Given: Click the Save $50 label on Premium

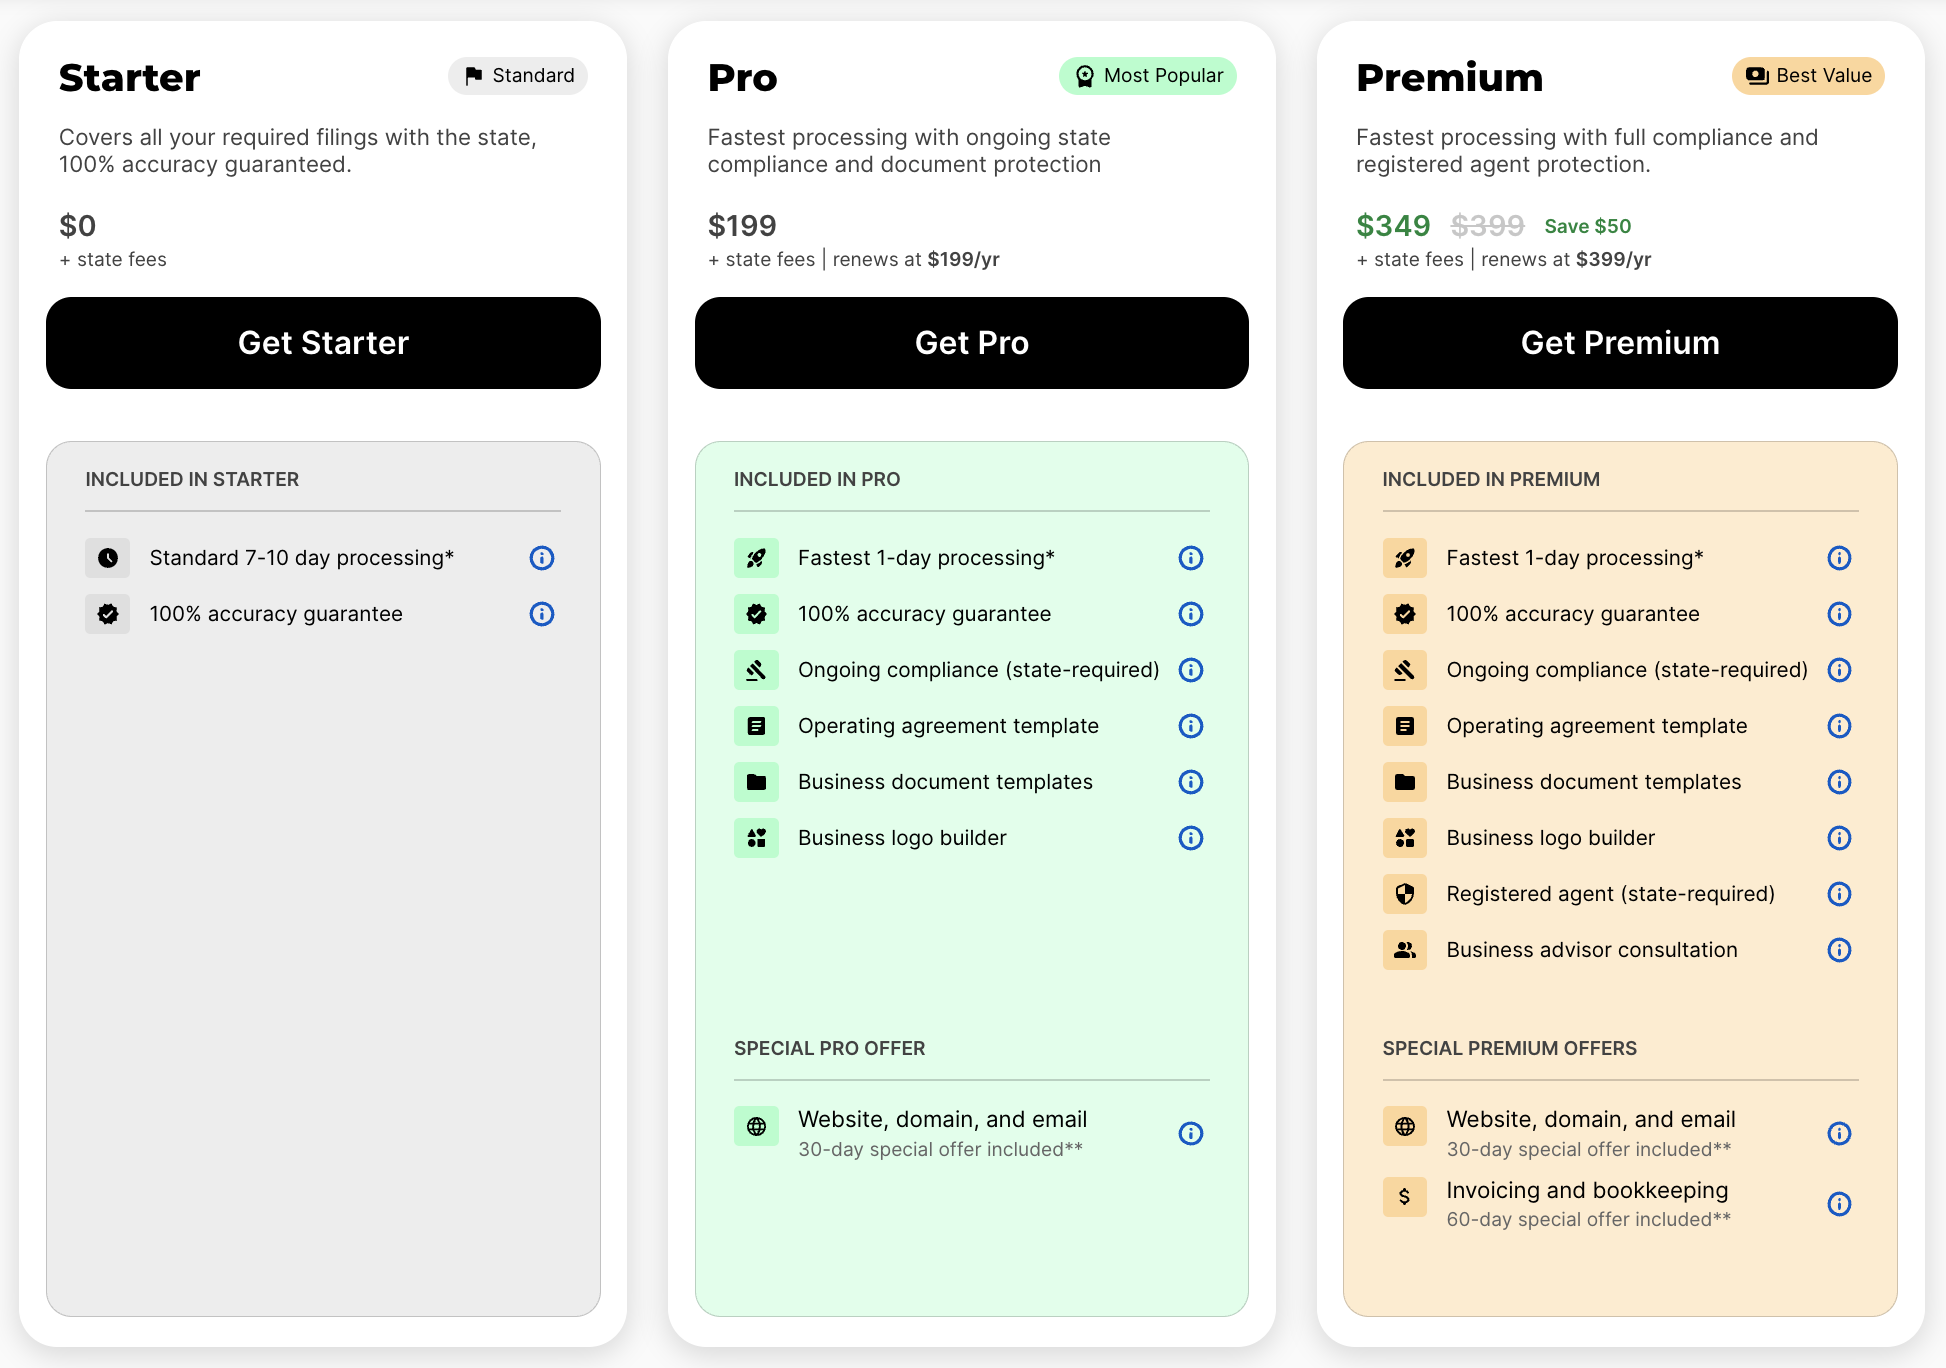Looking at the screenshot, I should click(1586, 226).
